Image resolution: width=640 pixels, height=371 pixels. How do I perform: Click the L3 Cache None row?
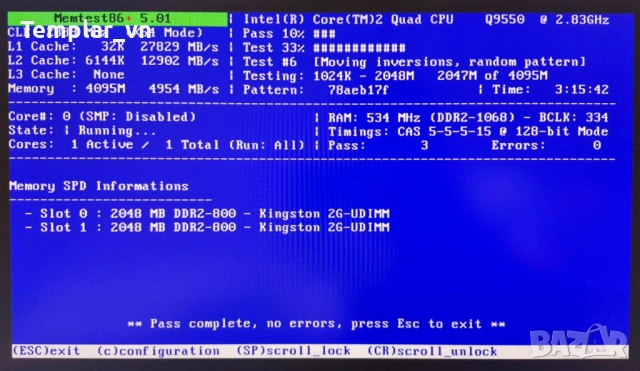66,75
